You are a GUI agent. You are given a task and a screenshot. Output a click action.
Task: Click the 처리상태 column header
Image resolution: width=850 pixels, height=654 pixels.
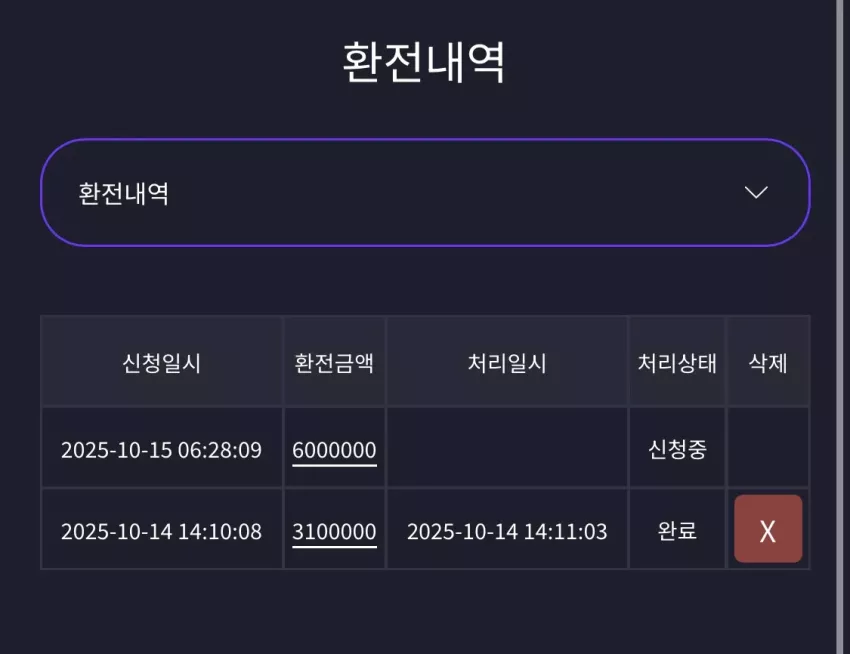pyautogui.click(x=677, y=362)
